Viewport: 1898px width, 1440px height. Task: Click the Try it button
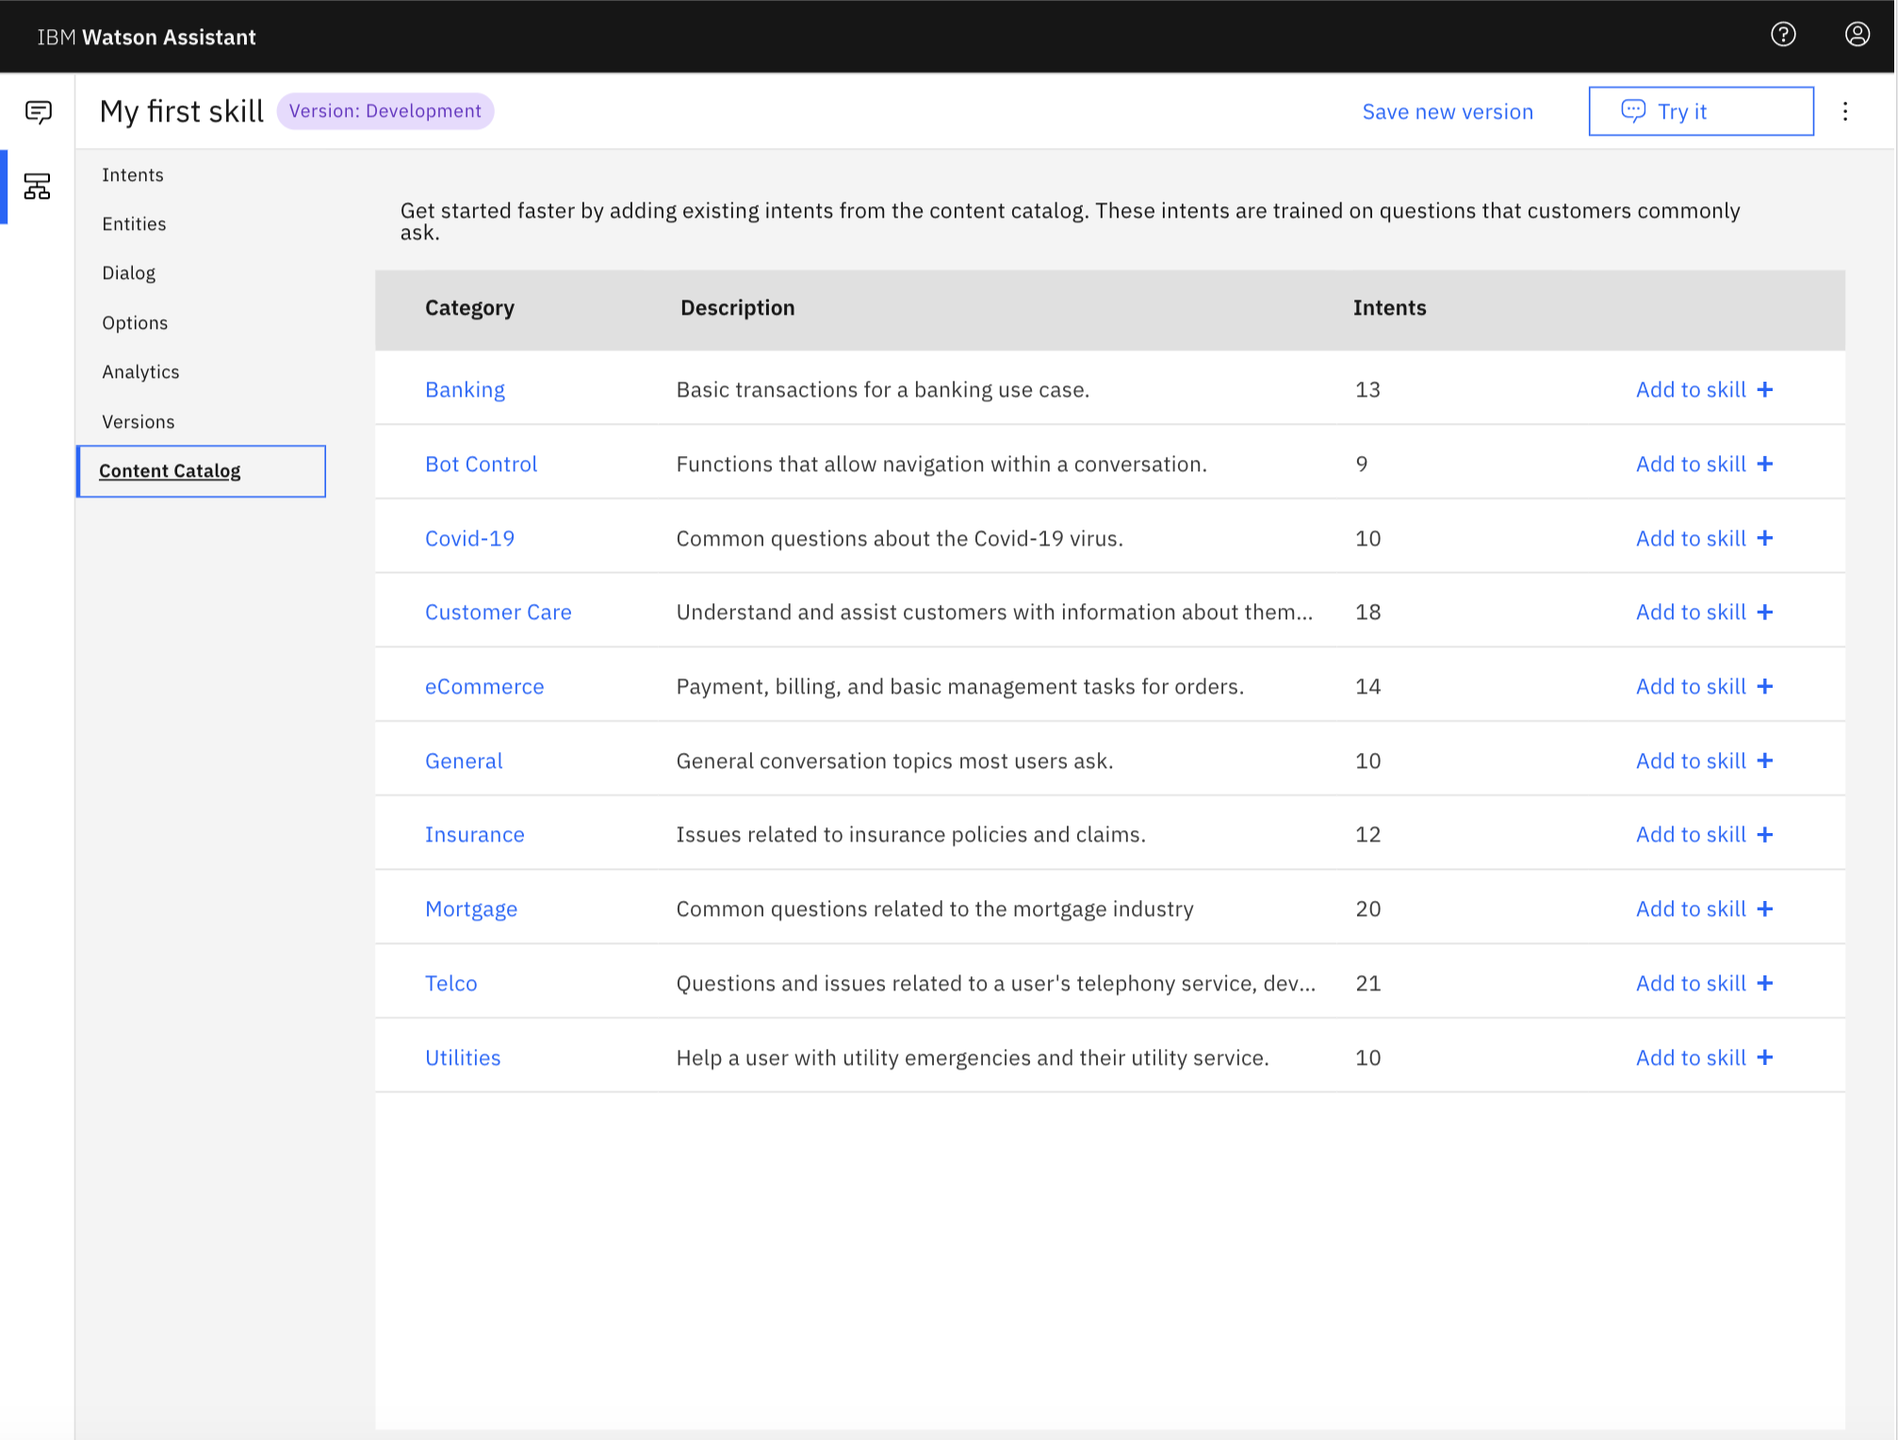point(1701,111)
